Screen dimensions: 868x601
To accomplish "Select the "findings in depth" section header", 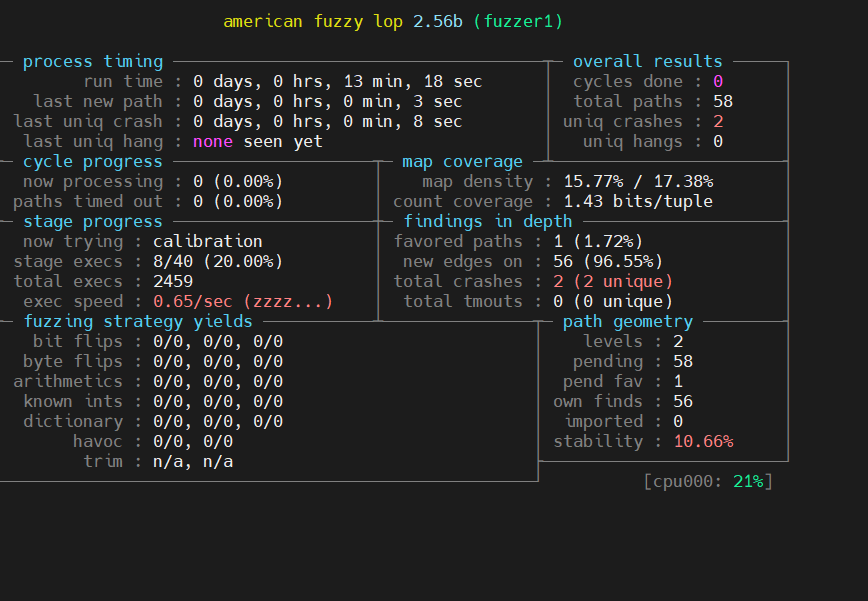I will click(487, 222).
